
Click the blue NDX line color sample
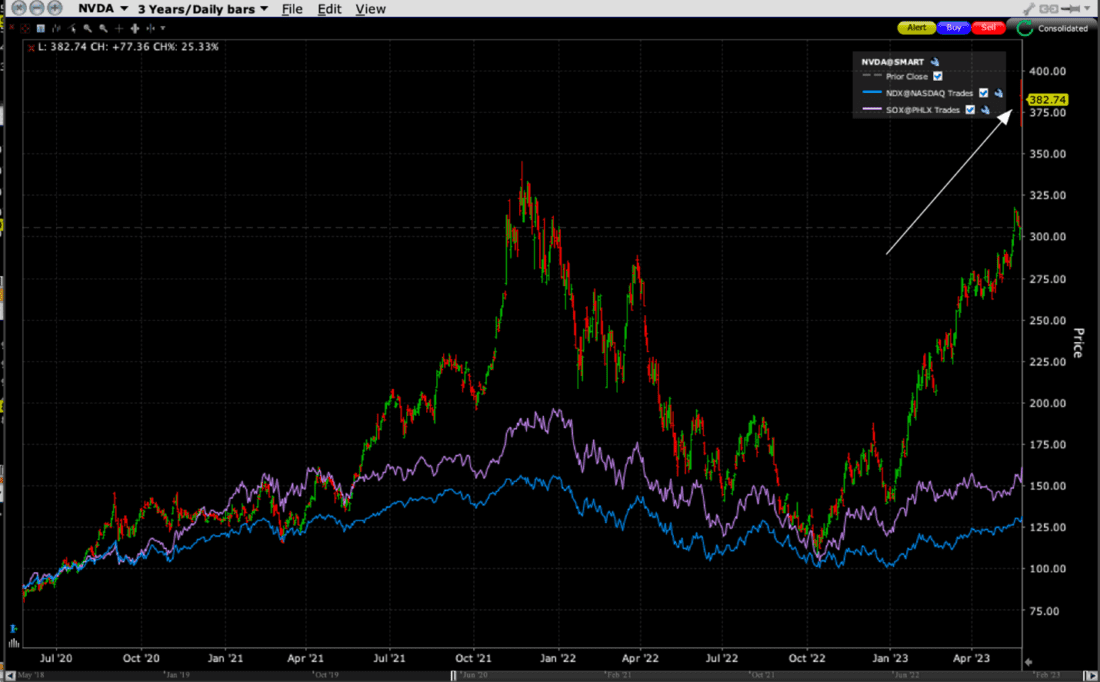click(x=872, y=92)
